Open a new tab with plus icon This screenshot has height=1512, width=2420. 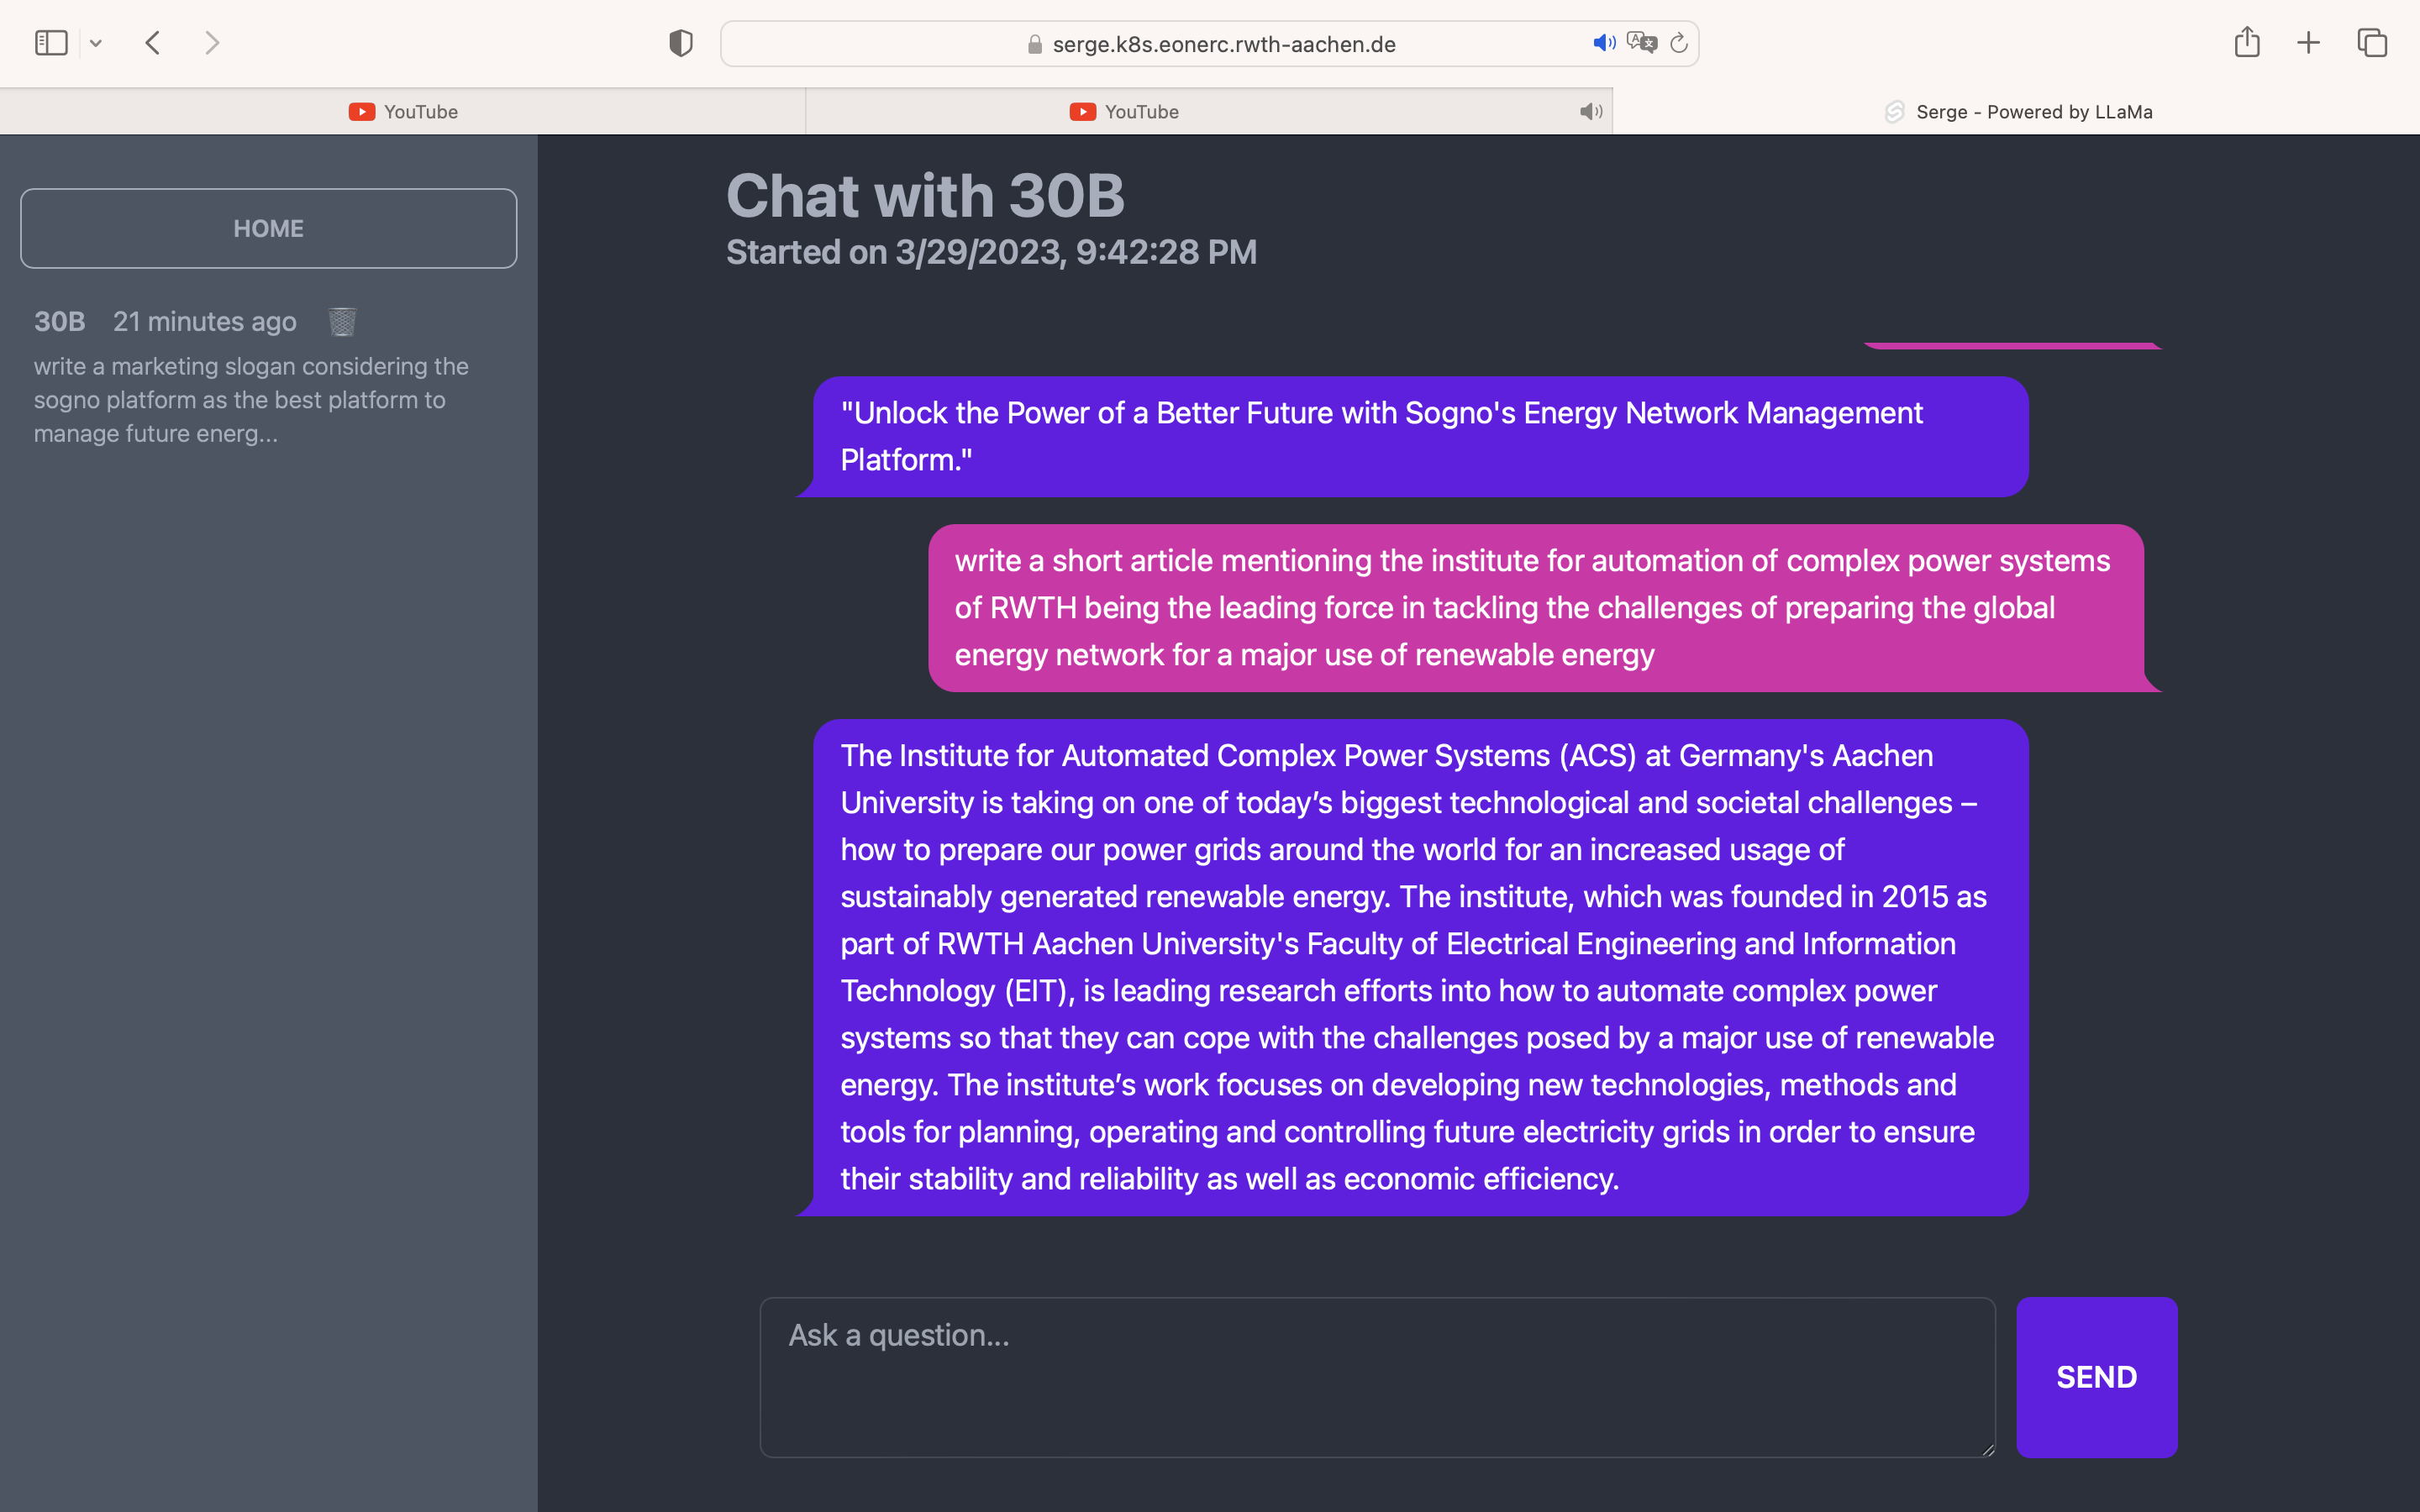click(x=2308, y=43)
